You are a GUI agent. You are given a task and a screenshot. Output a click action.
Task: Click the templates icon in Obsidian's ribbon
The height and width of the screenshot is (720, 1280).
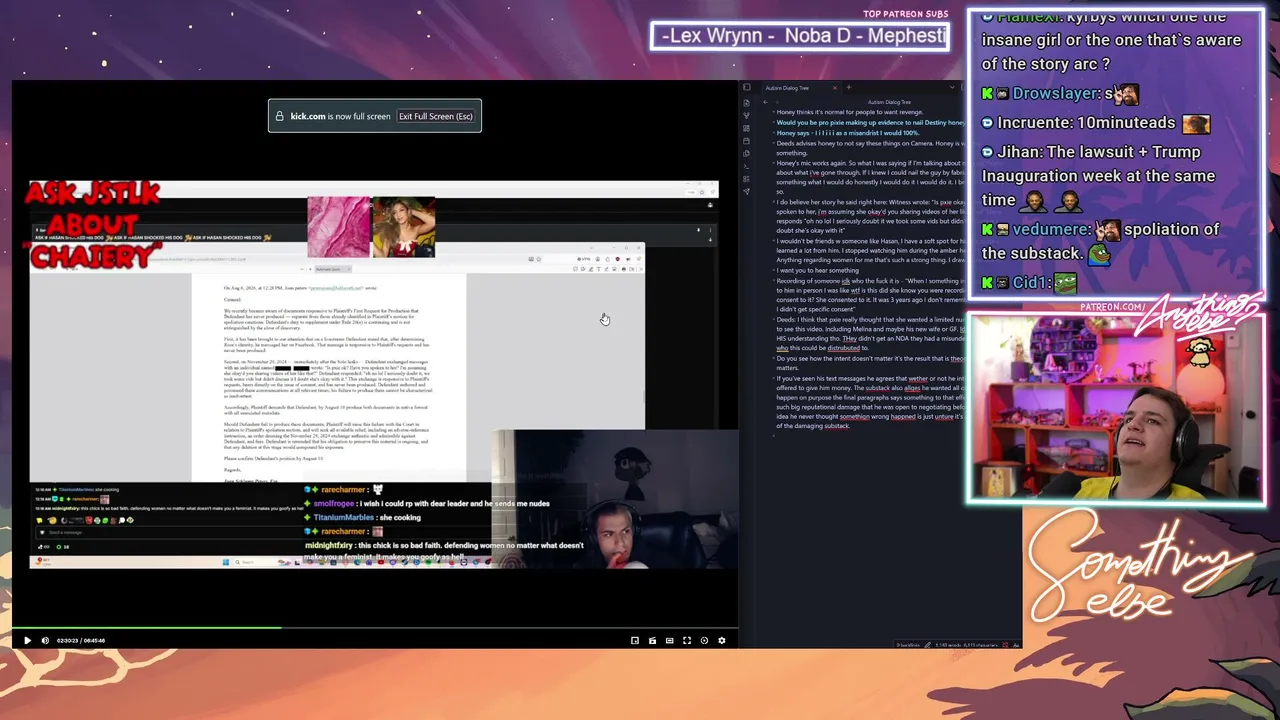point(746,153)
